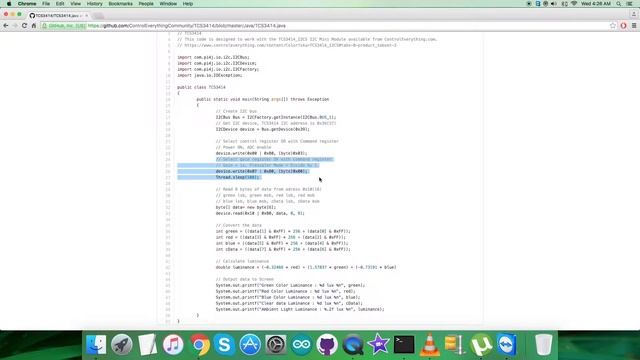Click the 'I2CDevice device = bus.getDevice' line
Image resolution: width=640 pixels, height=360 pixels.
[x=262, y=129]
